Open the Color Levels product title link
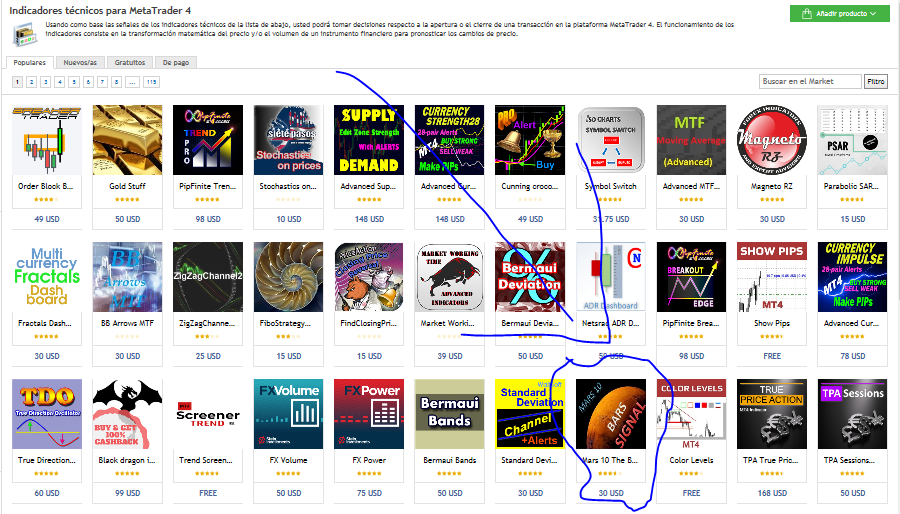This screenshot has height=514, width=900. (x=691, y=460)
